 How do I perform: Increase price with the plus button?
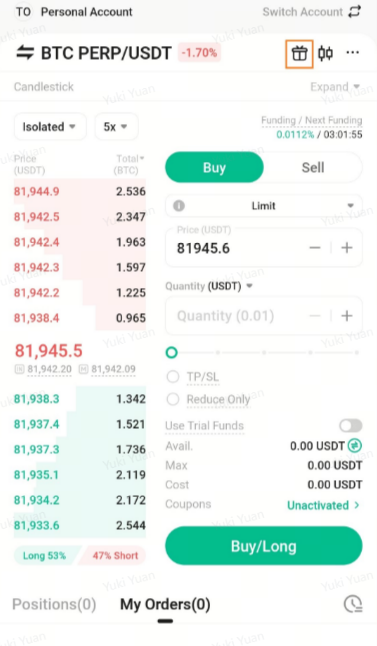click(x=347, y=248)
